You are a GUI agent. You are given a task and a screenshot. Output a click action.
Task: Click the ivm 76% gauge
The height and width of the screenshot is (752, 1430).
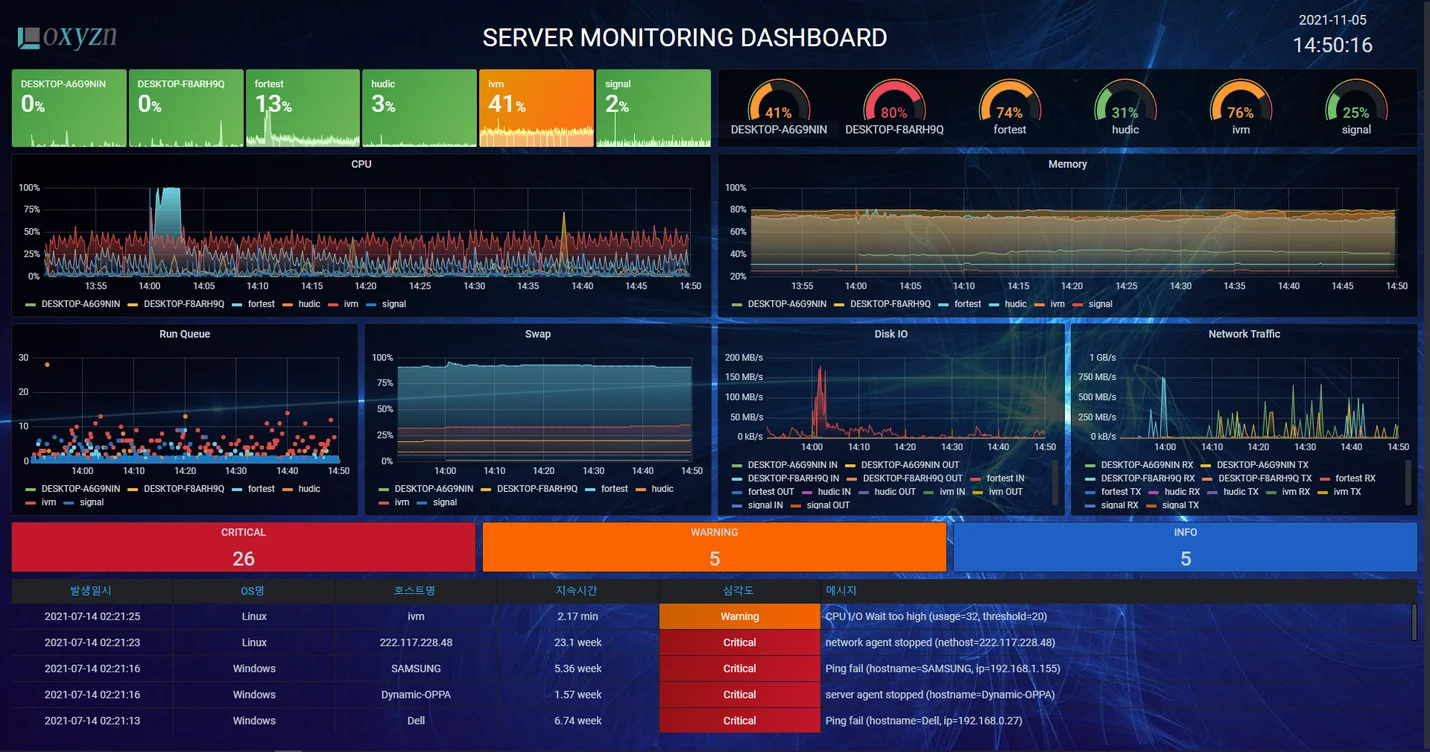point(1241,107)
